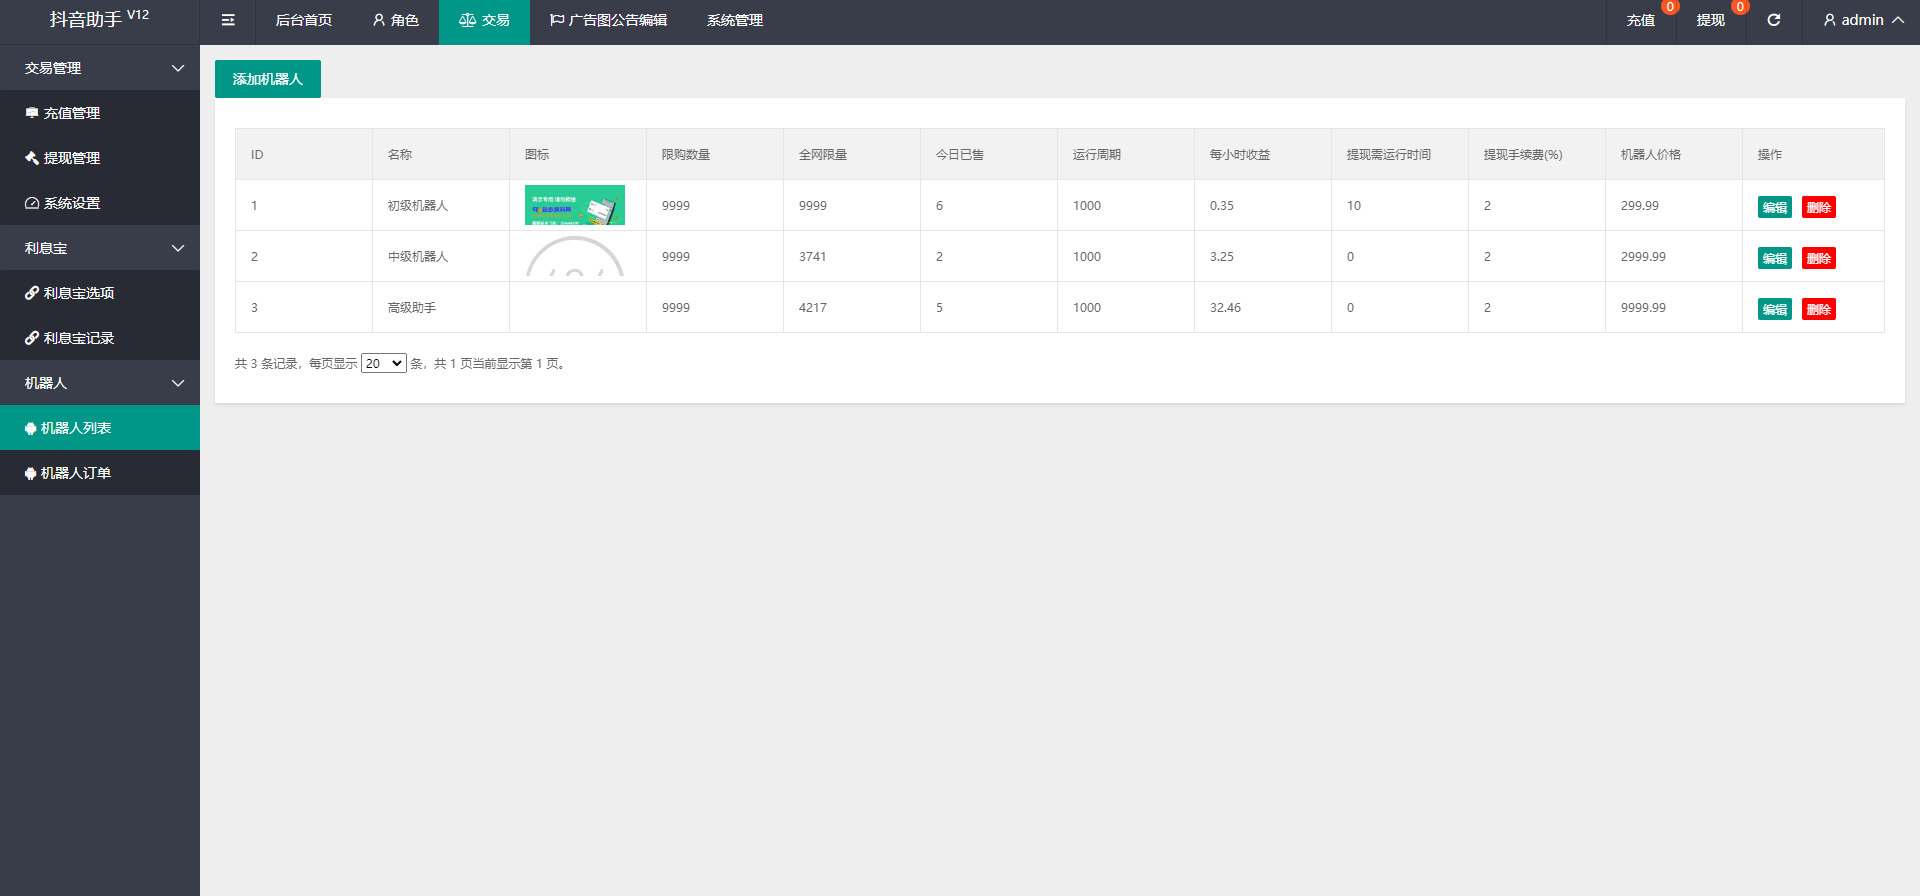Delete the 中级机器人 row

(1819, 258)
